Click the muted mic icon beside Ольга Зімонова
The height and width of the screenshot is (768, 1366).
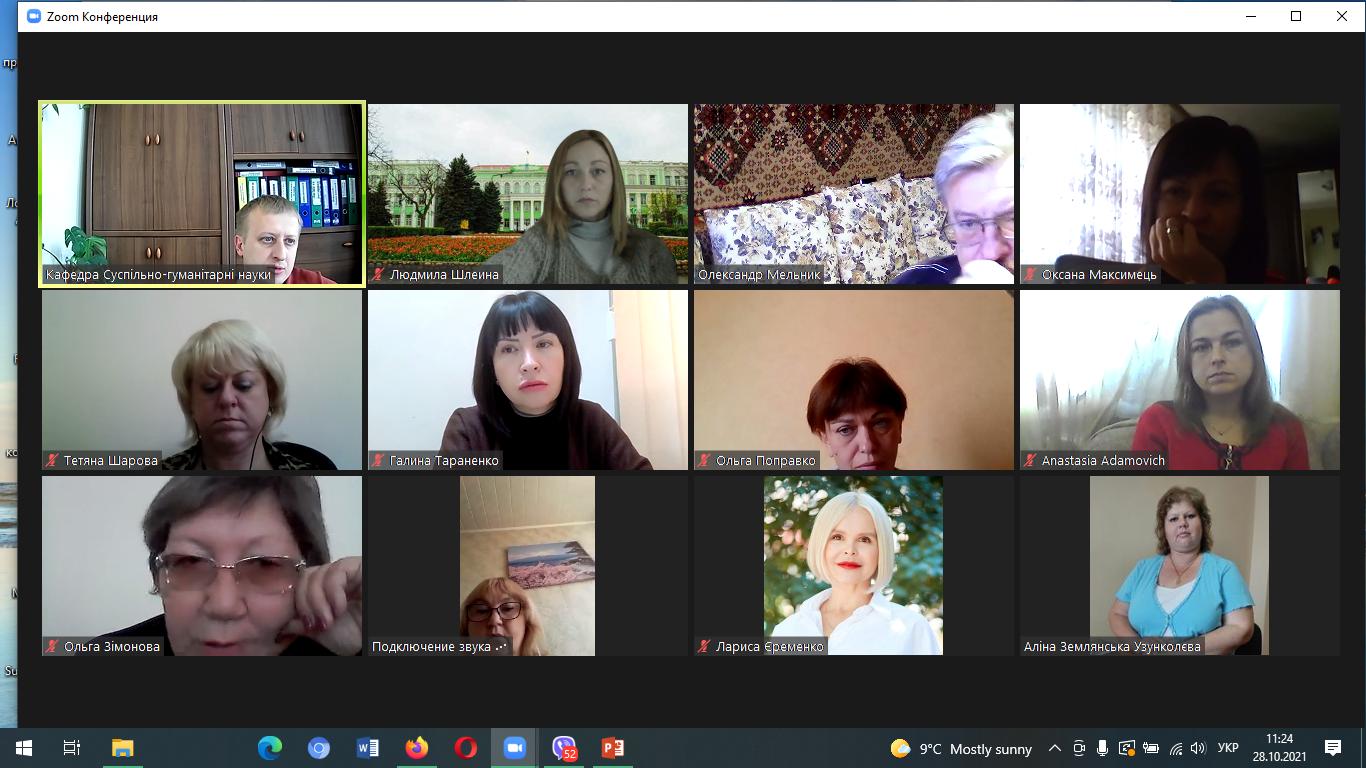53,646
